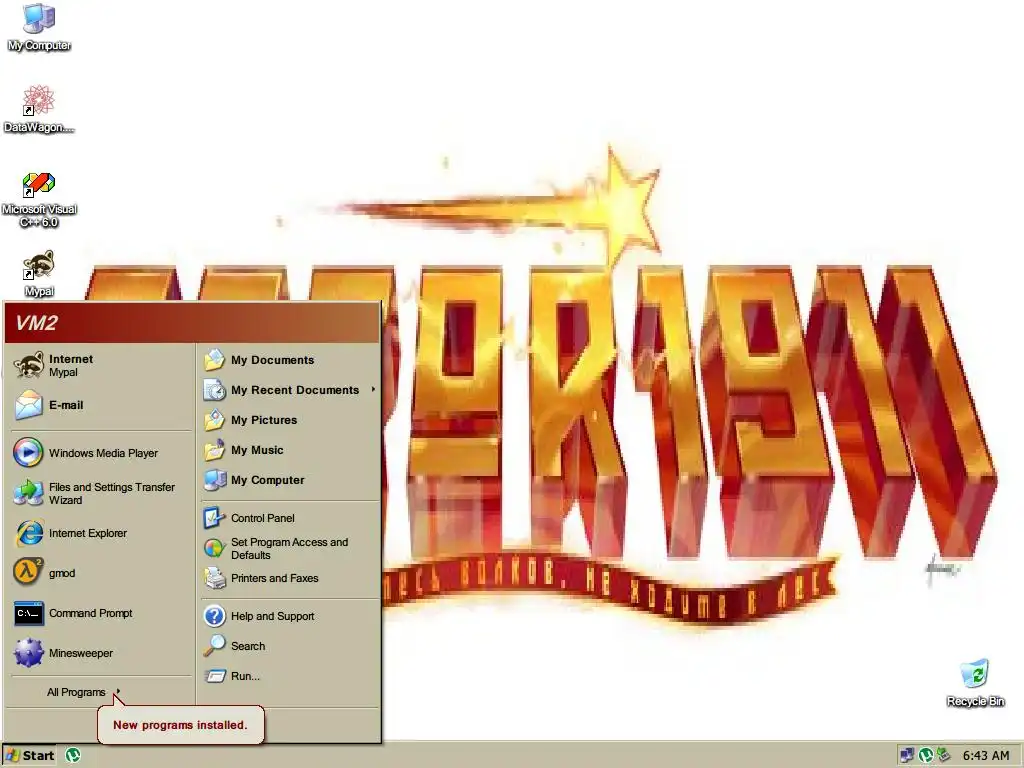The image size is (1024, 768).
Task: Click the Printers and Faxes label
Action: [x=274, y=578]
